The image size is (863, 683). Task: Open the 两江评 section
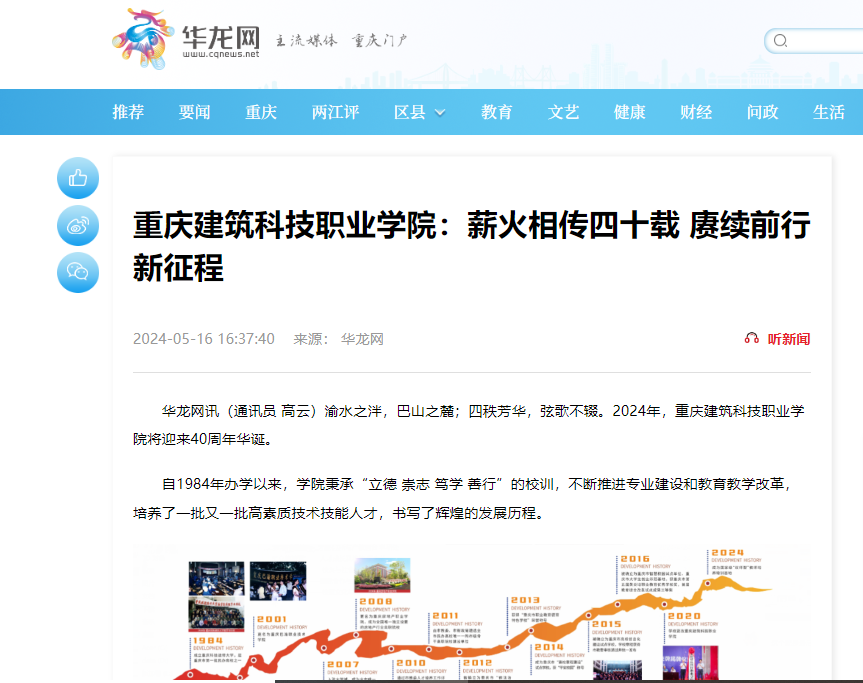pos(335,112)
